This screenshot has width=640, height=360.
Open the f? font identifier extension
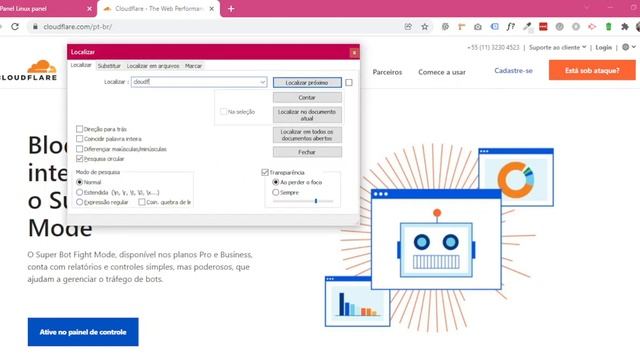511,27
